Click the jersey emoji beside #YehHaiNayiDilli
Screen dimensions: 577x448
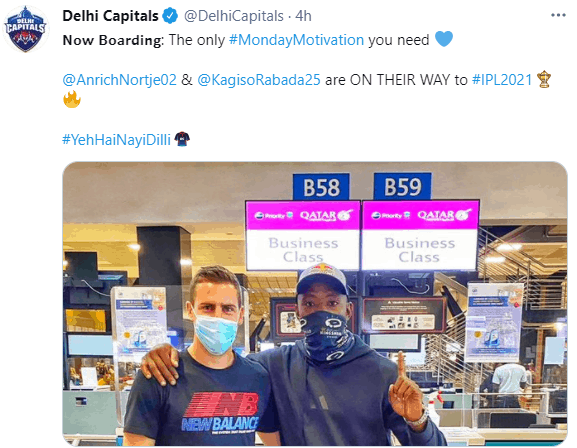pyautogui.click(x=182, y=139)
